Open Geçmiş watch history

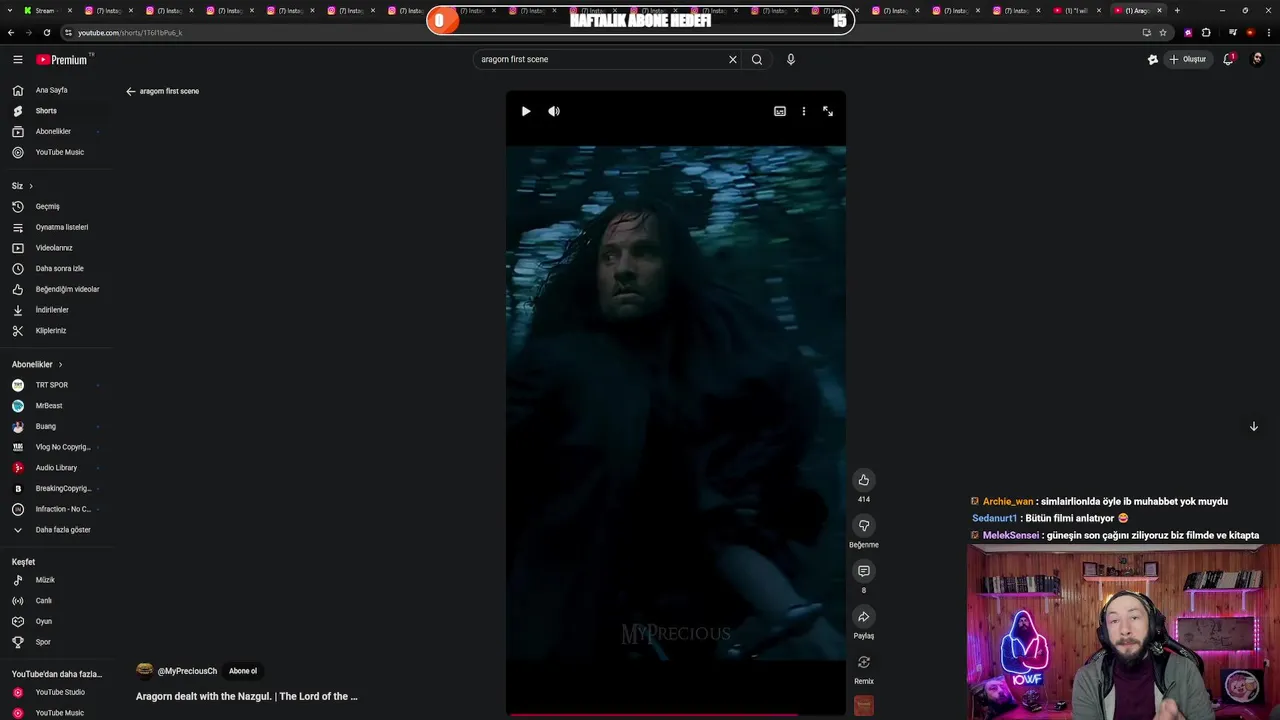pos(54,206)
